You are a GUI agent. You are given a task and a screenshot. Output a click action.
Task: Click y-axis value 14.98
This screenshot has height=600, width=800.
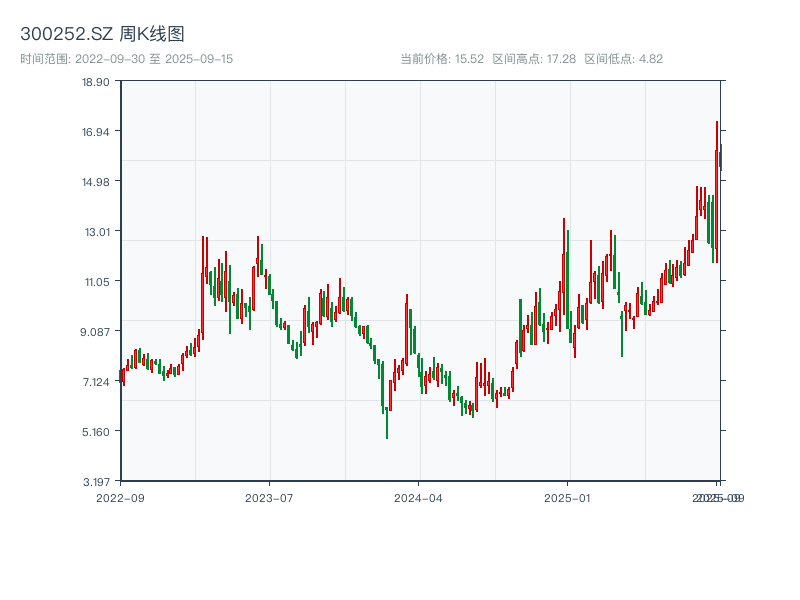tap(96, 182)
